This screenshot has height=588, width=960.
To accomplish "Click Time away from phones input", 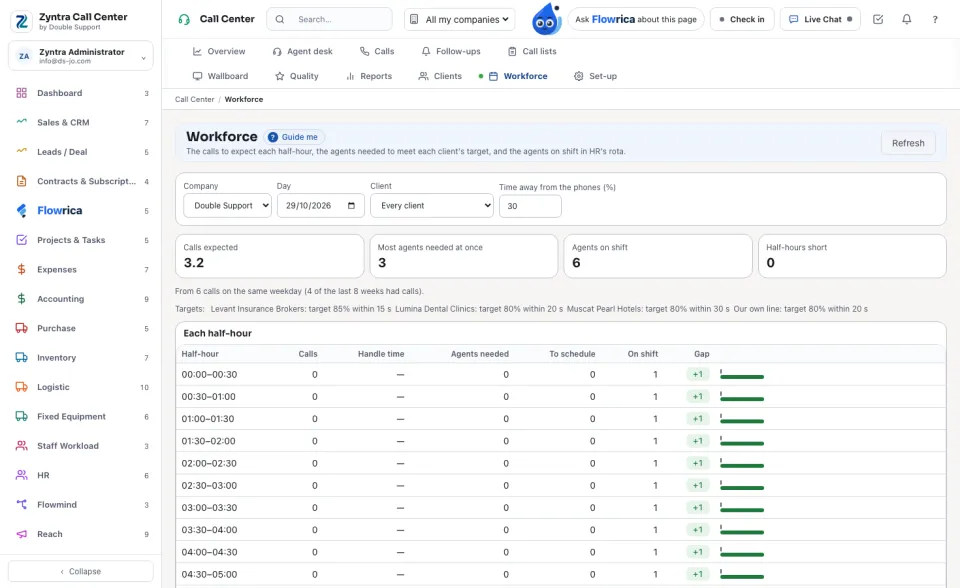I will point(530,206).
